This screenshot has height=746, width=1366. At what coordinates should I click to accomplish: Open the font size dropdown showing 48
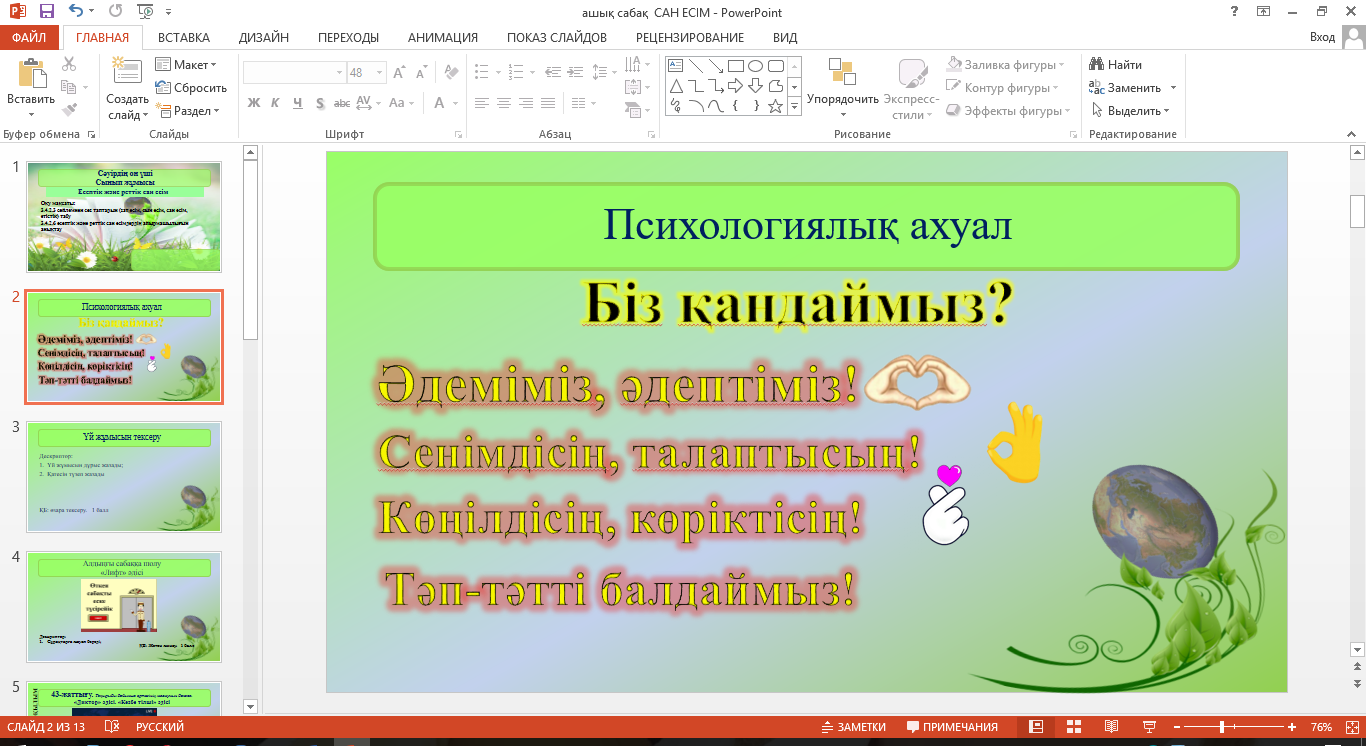point(380,73)
